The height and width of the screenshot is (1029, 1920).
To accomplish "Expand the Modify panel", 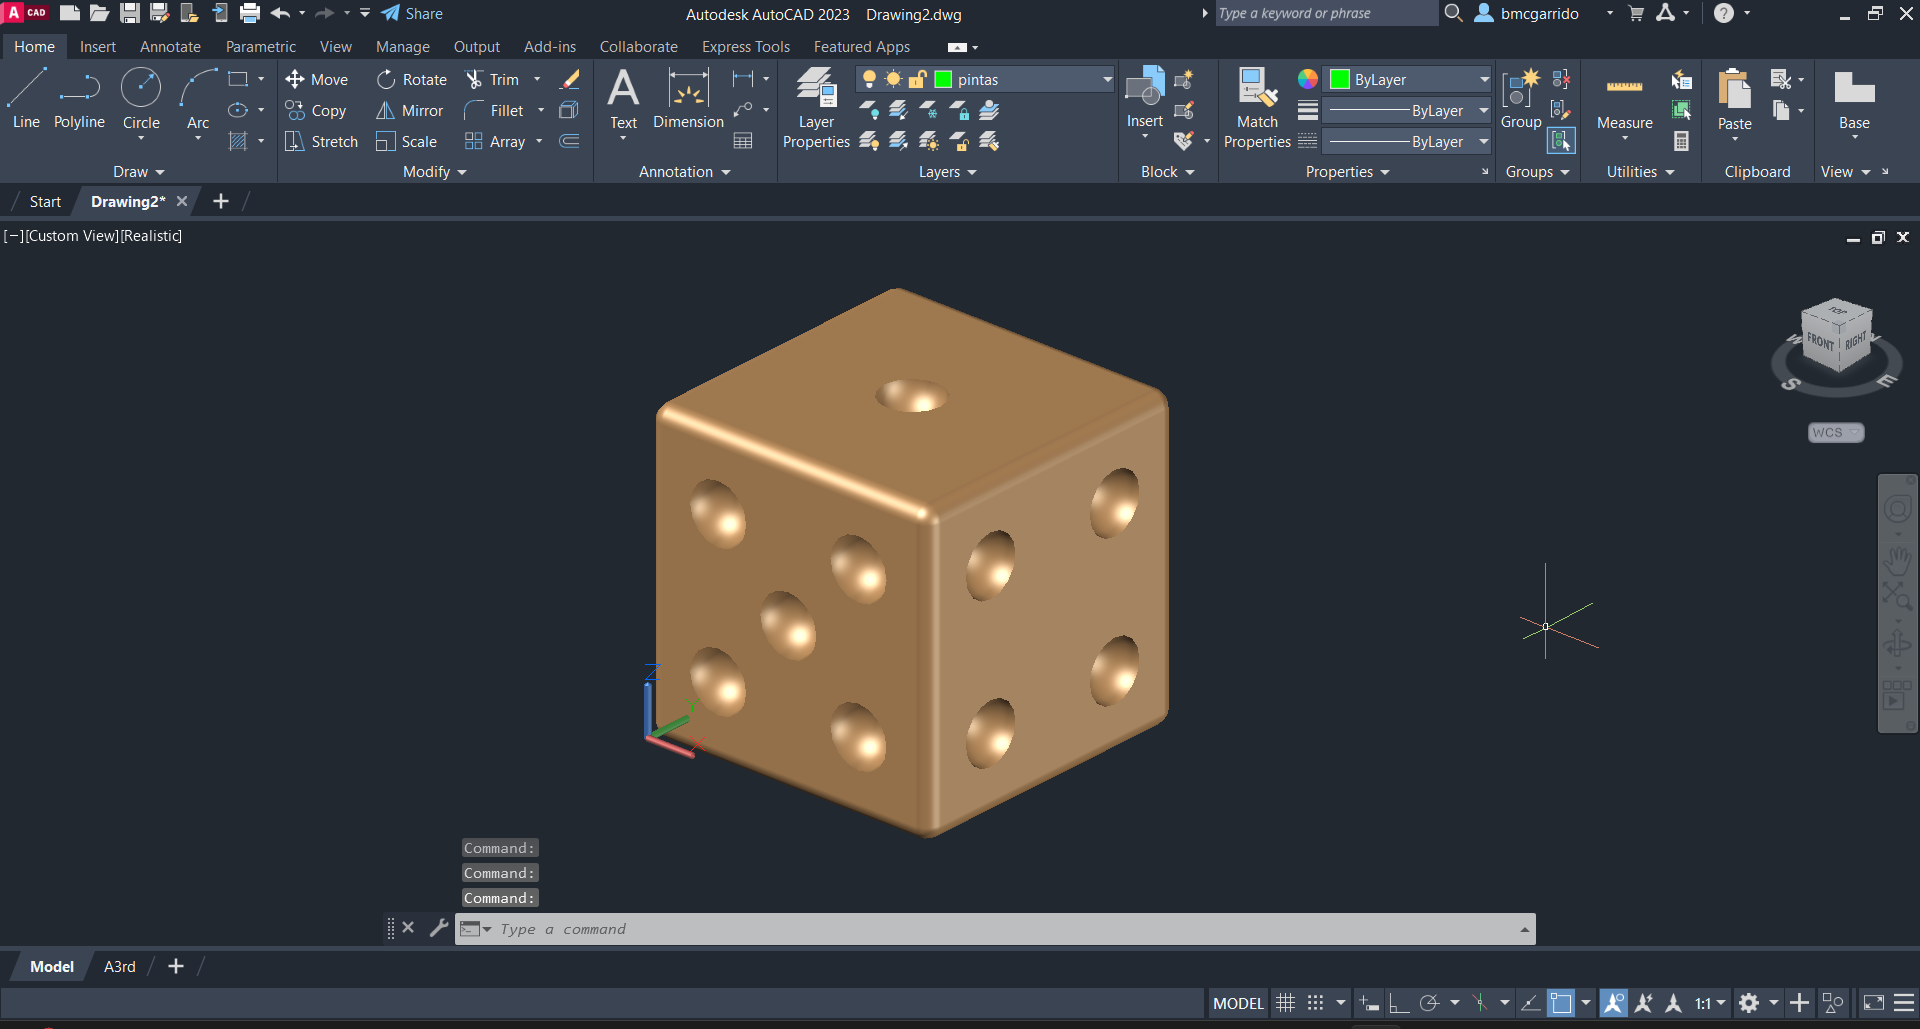I will [435, 172].
